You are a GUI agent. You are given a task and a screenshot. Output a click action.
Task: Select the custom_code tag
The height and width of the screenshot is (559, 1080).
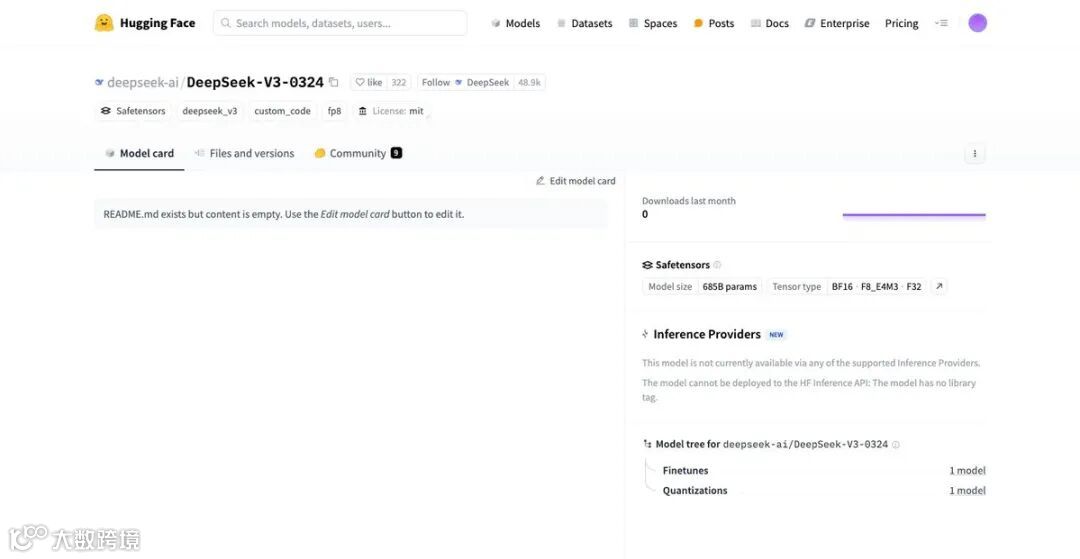pyautogui.click(x=282, y=111)
